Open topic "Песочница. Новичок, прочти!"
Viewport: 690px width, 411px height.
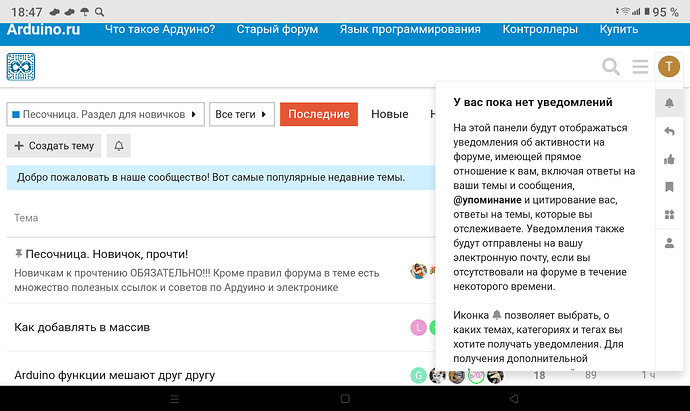coord(106,254)
